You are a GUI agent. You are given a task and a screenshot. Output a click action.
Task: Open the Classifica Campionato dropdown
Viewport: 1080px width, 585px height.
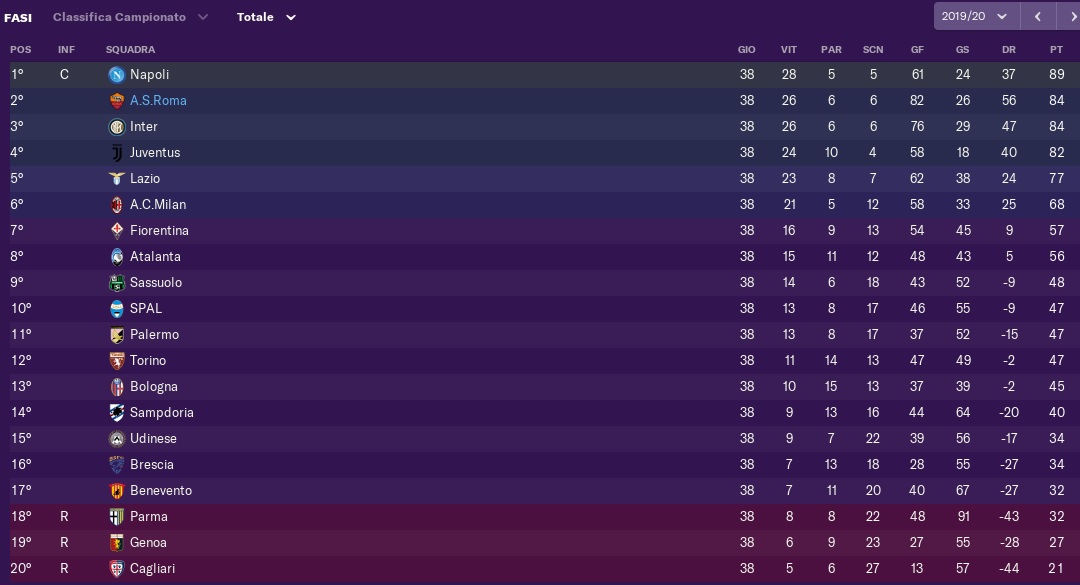coord(130,17)
